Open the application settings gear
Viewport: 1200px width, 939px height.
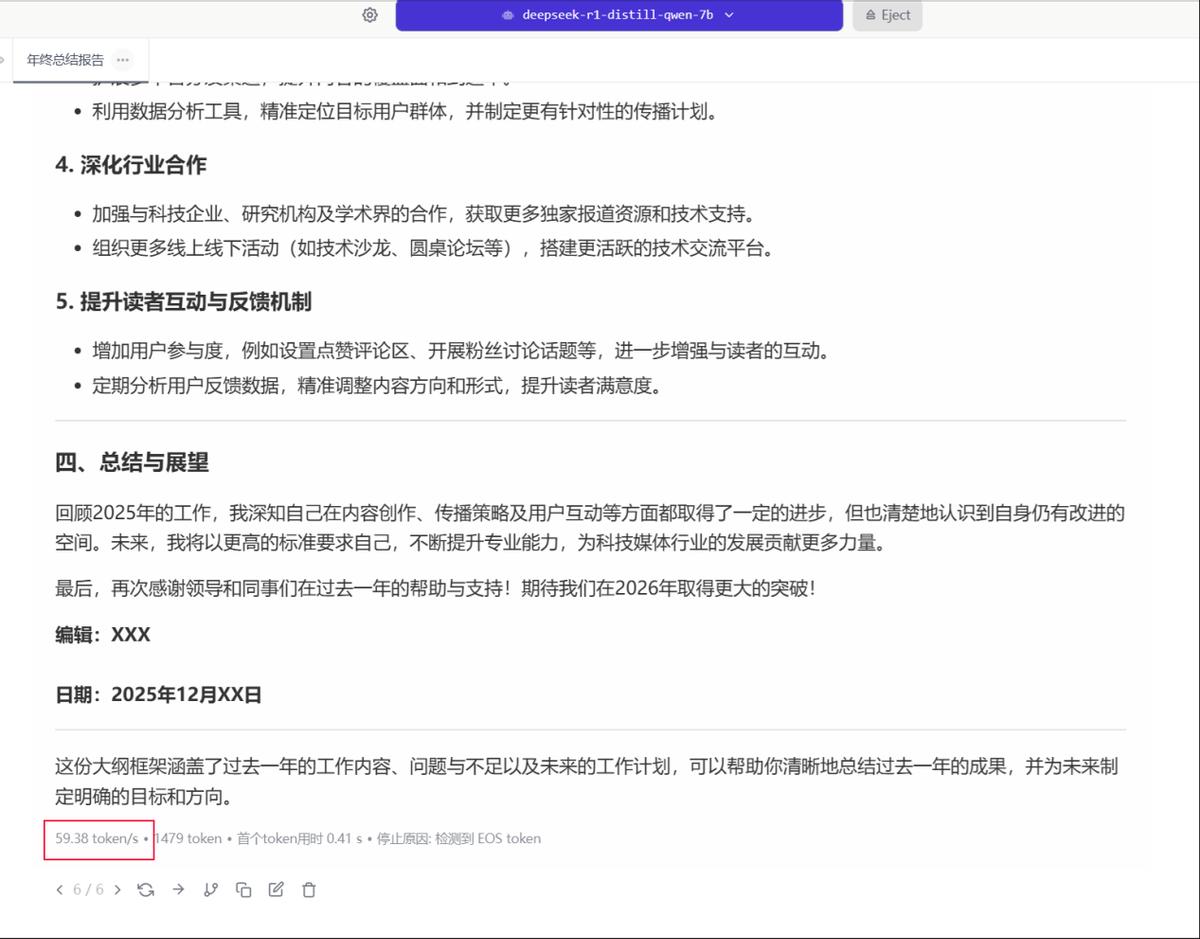pos(369,15)
